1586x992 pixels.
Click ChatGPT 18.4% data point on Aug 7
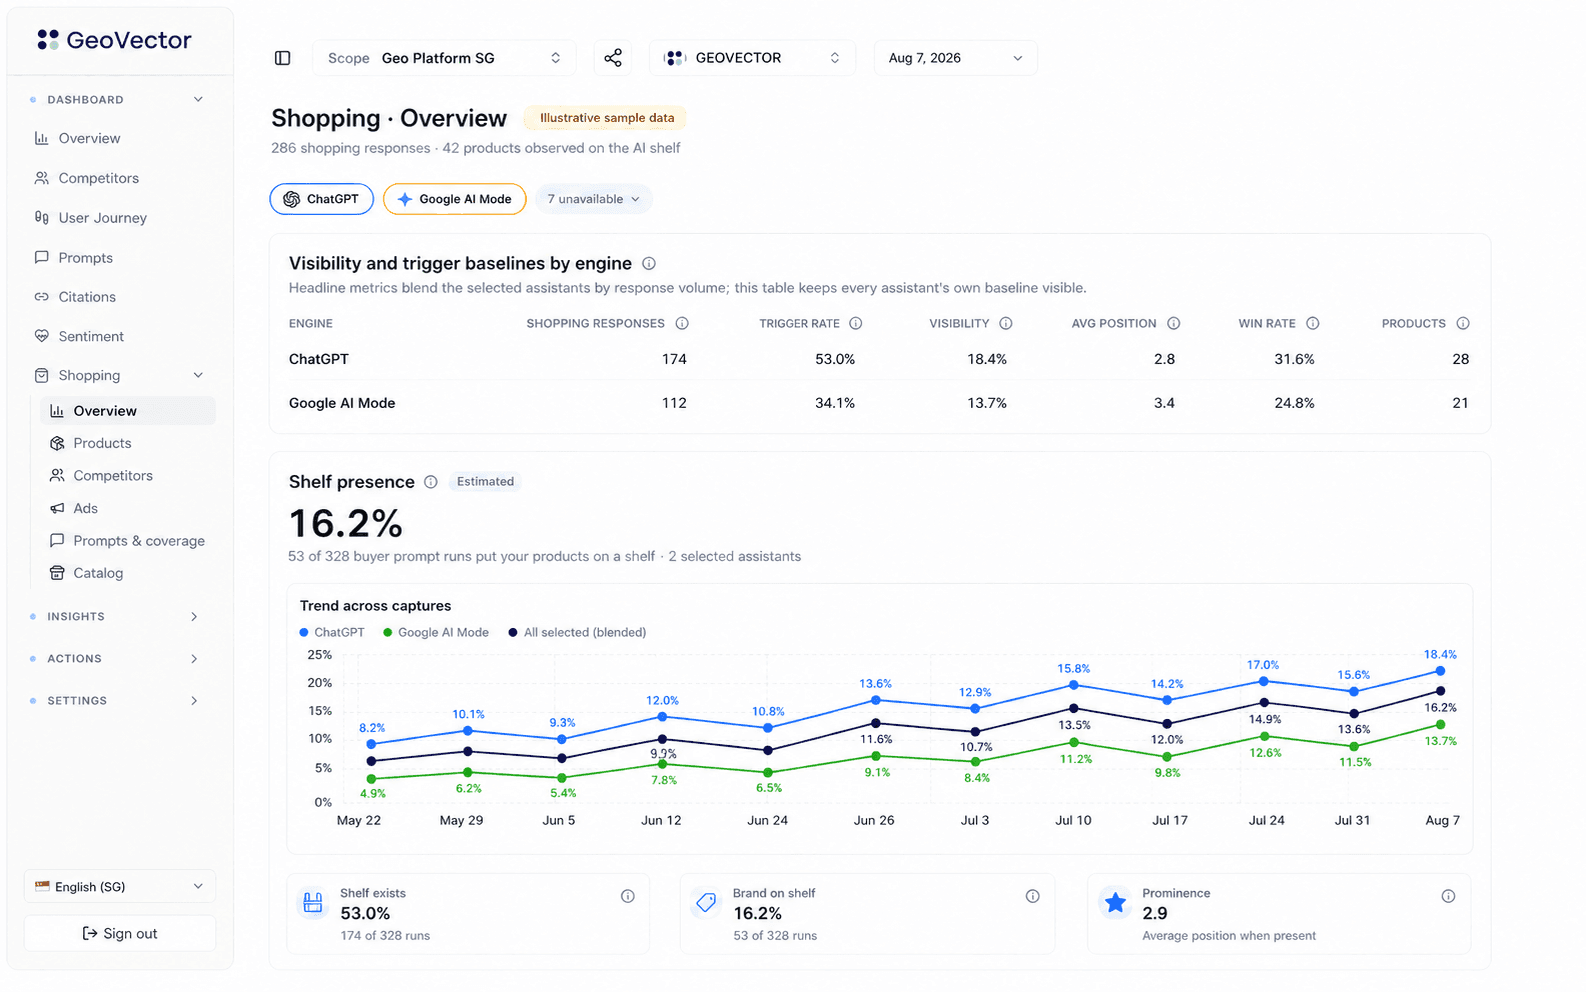tap(1440, 671)
